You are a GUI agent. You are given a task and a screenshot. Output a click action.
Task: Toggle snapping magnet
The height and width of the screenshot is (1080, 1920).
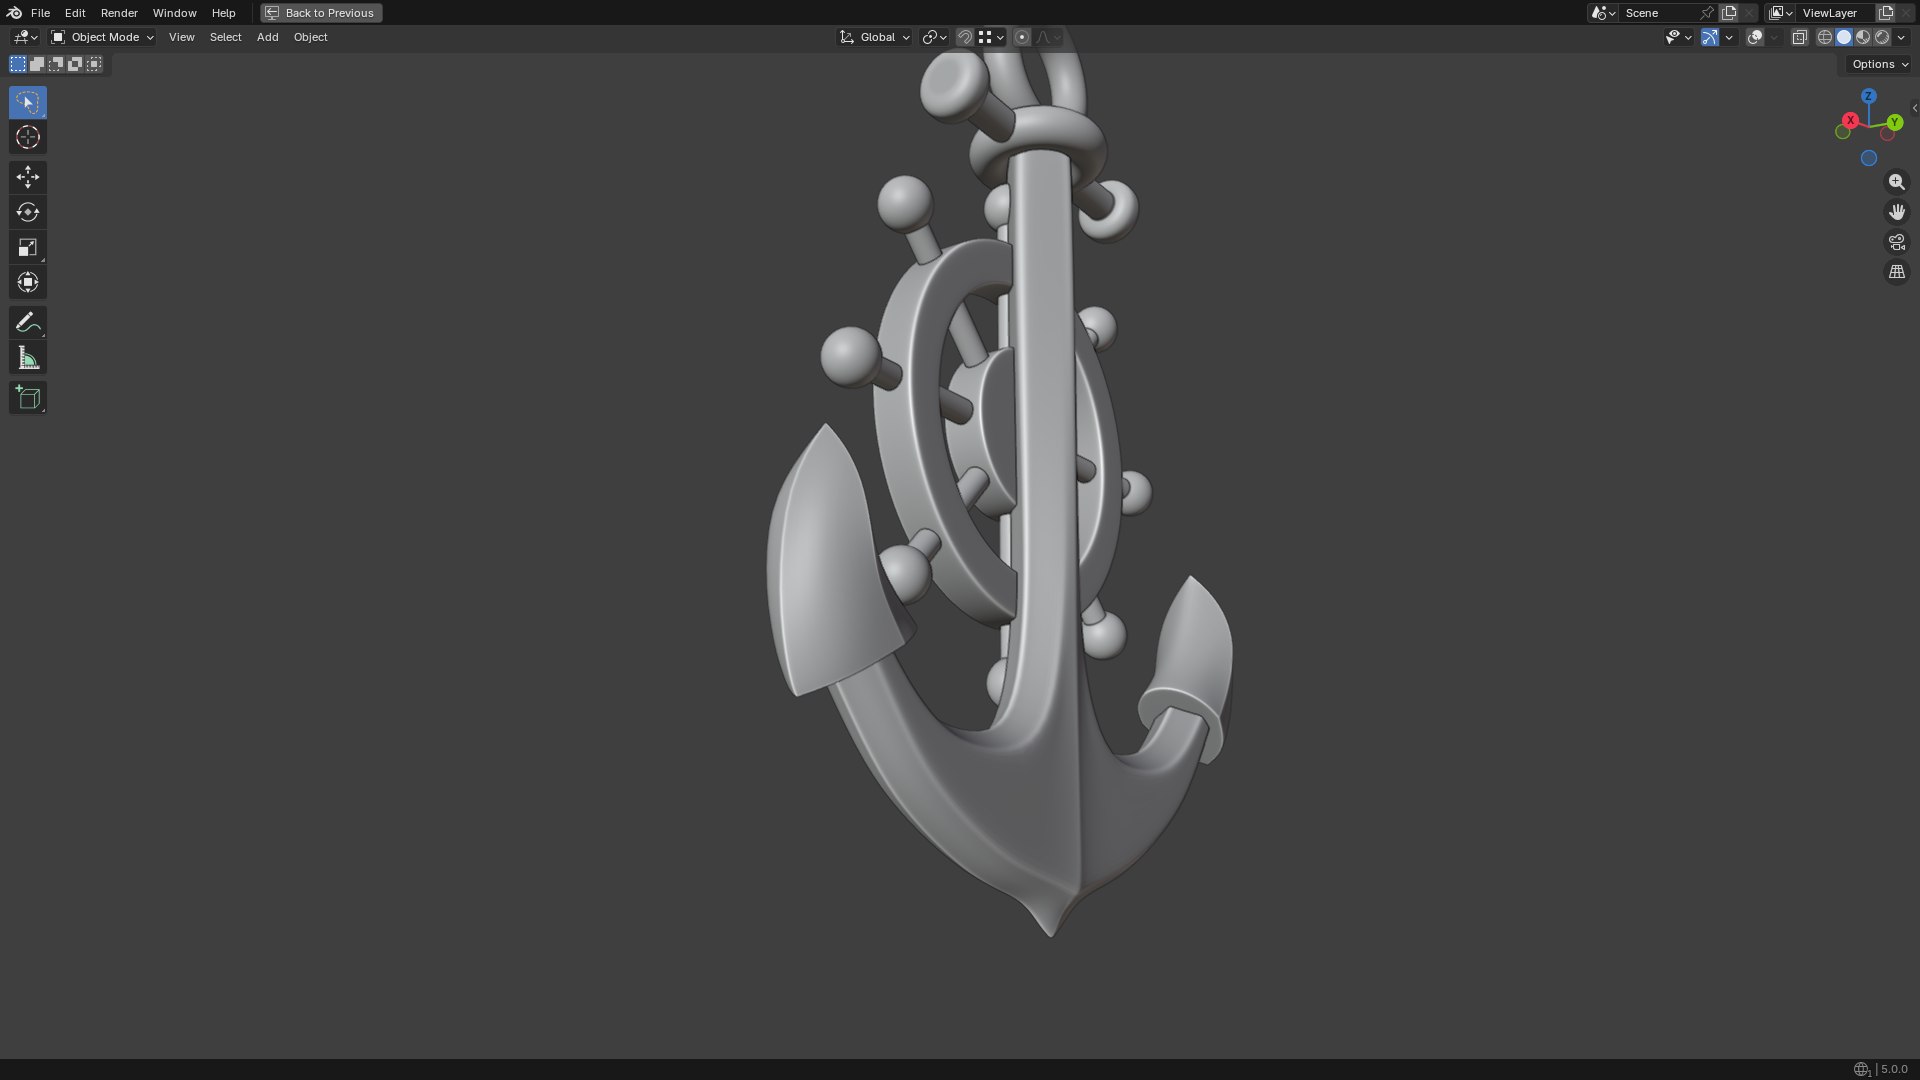click(x=965, y=37)
